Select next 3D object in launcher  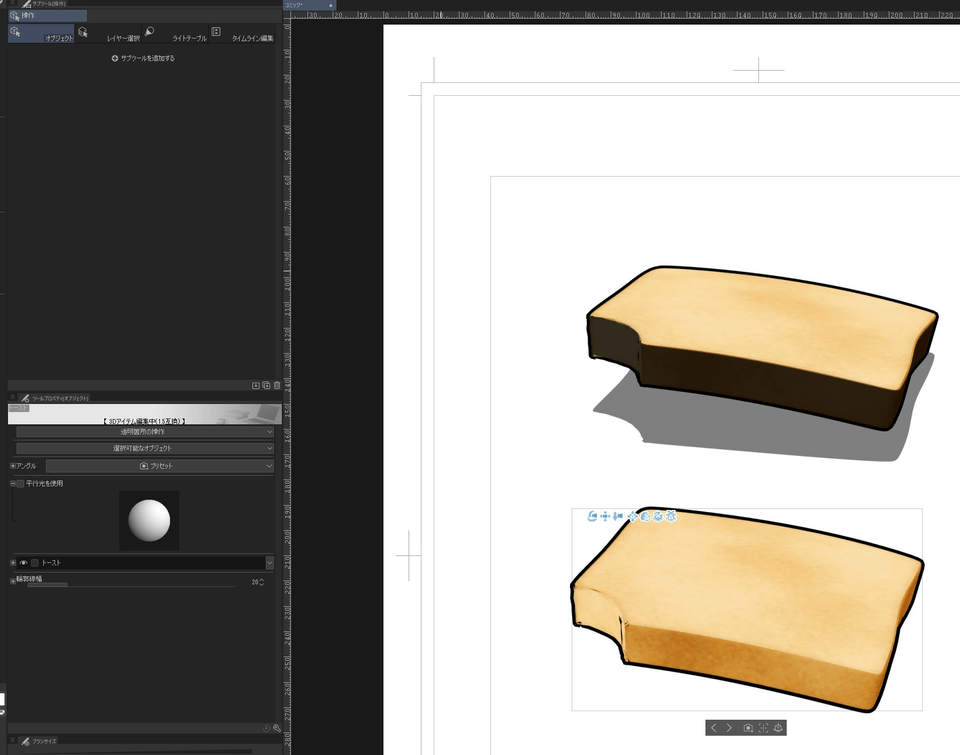tap(729, 727)
